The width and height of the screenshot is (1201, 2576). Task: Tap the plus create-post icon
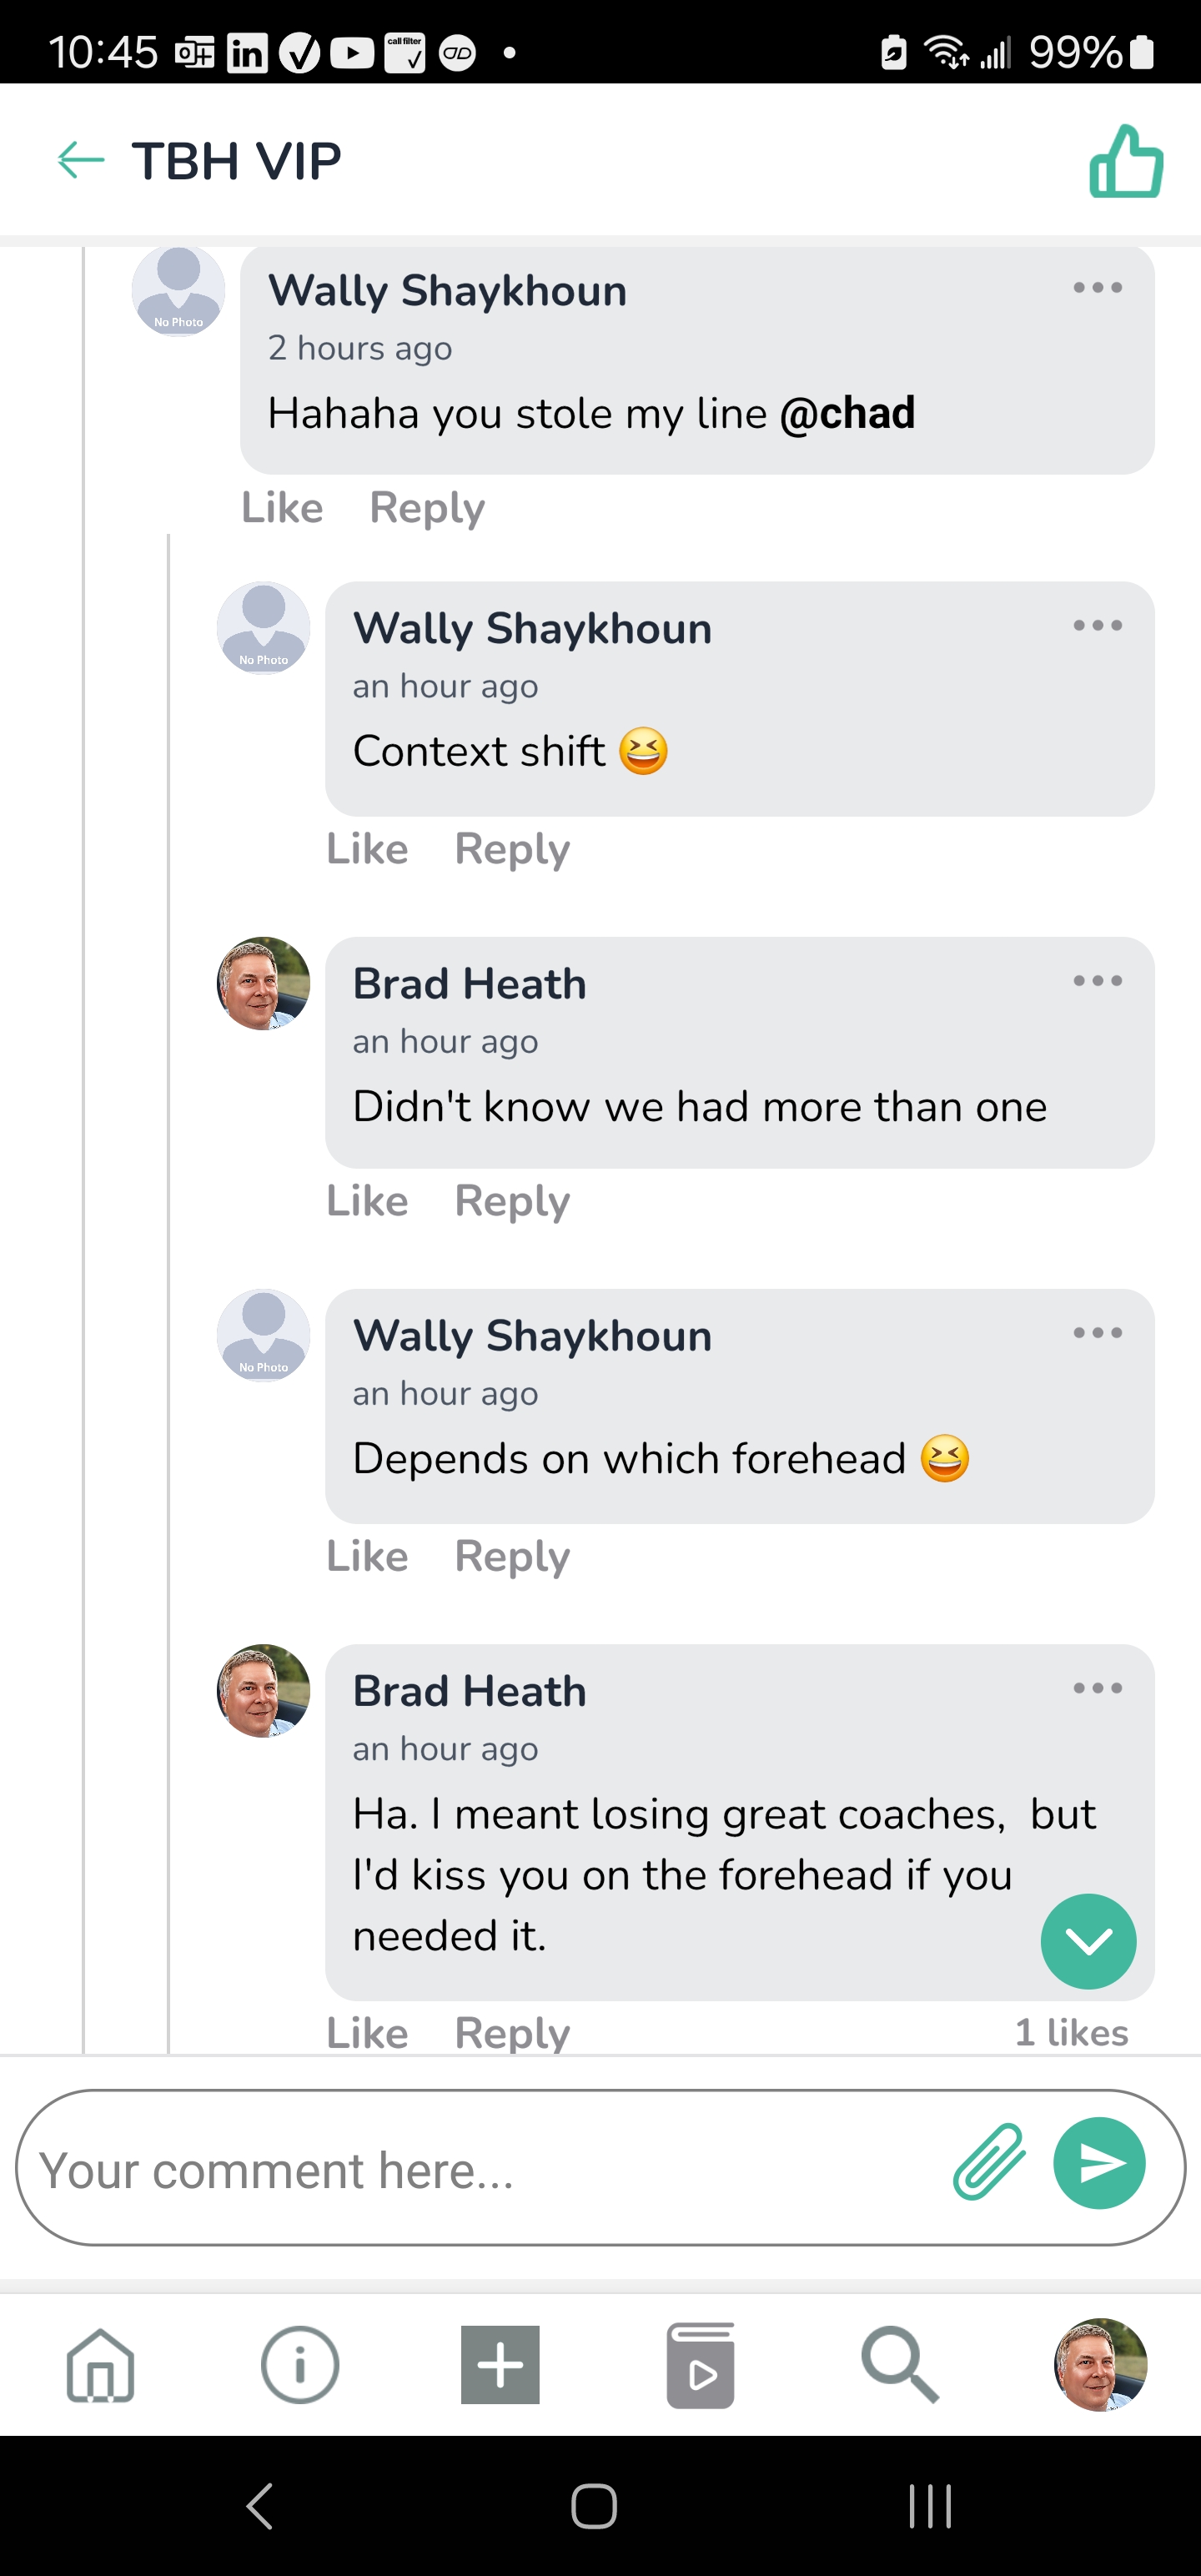(500, 2365)
